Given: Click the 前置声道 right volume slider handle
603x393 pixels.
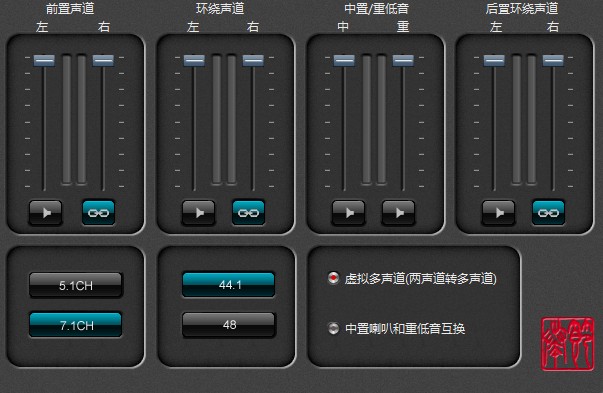Looking at the screenshot, I should pos(103,60).
